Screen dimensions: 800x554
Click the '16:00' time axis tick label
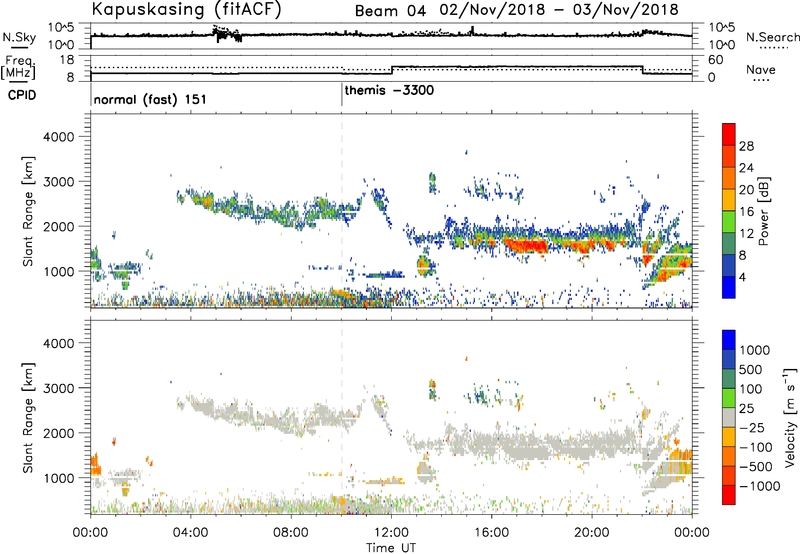(x=491, y=533)
